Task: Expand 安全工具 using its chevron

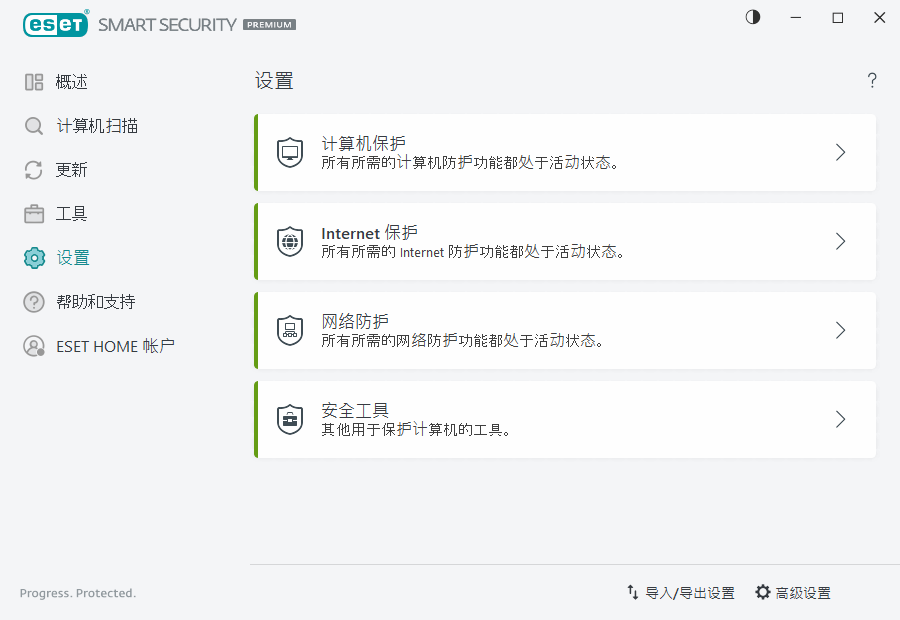Action: pyautogui.click(x=840, y=419)
